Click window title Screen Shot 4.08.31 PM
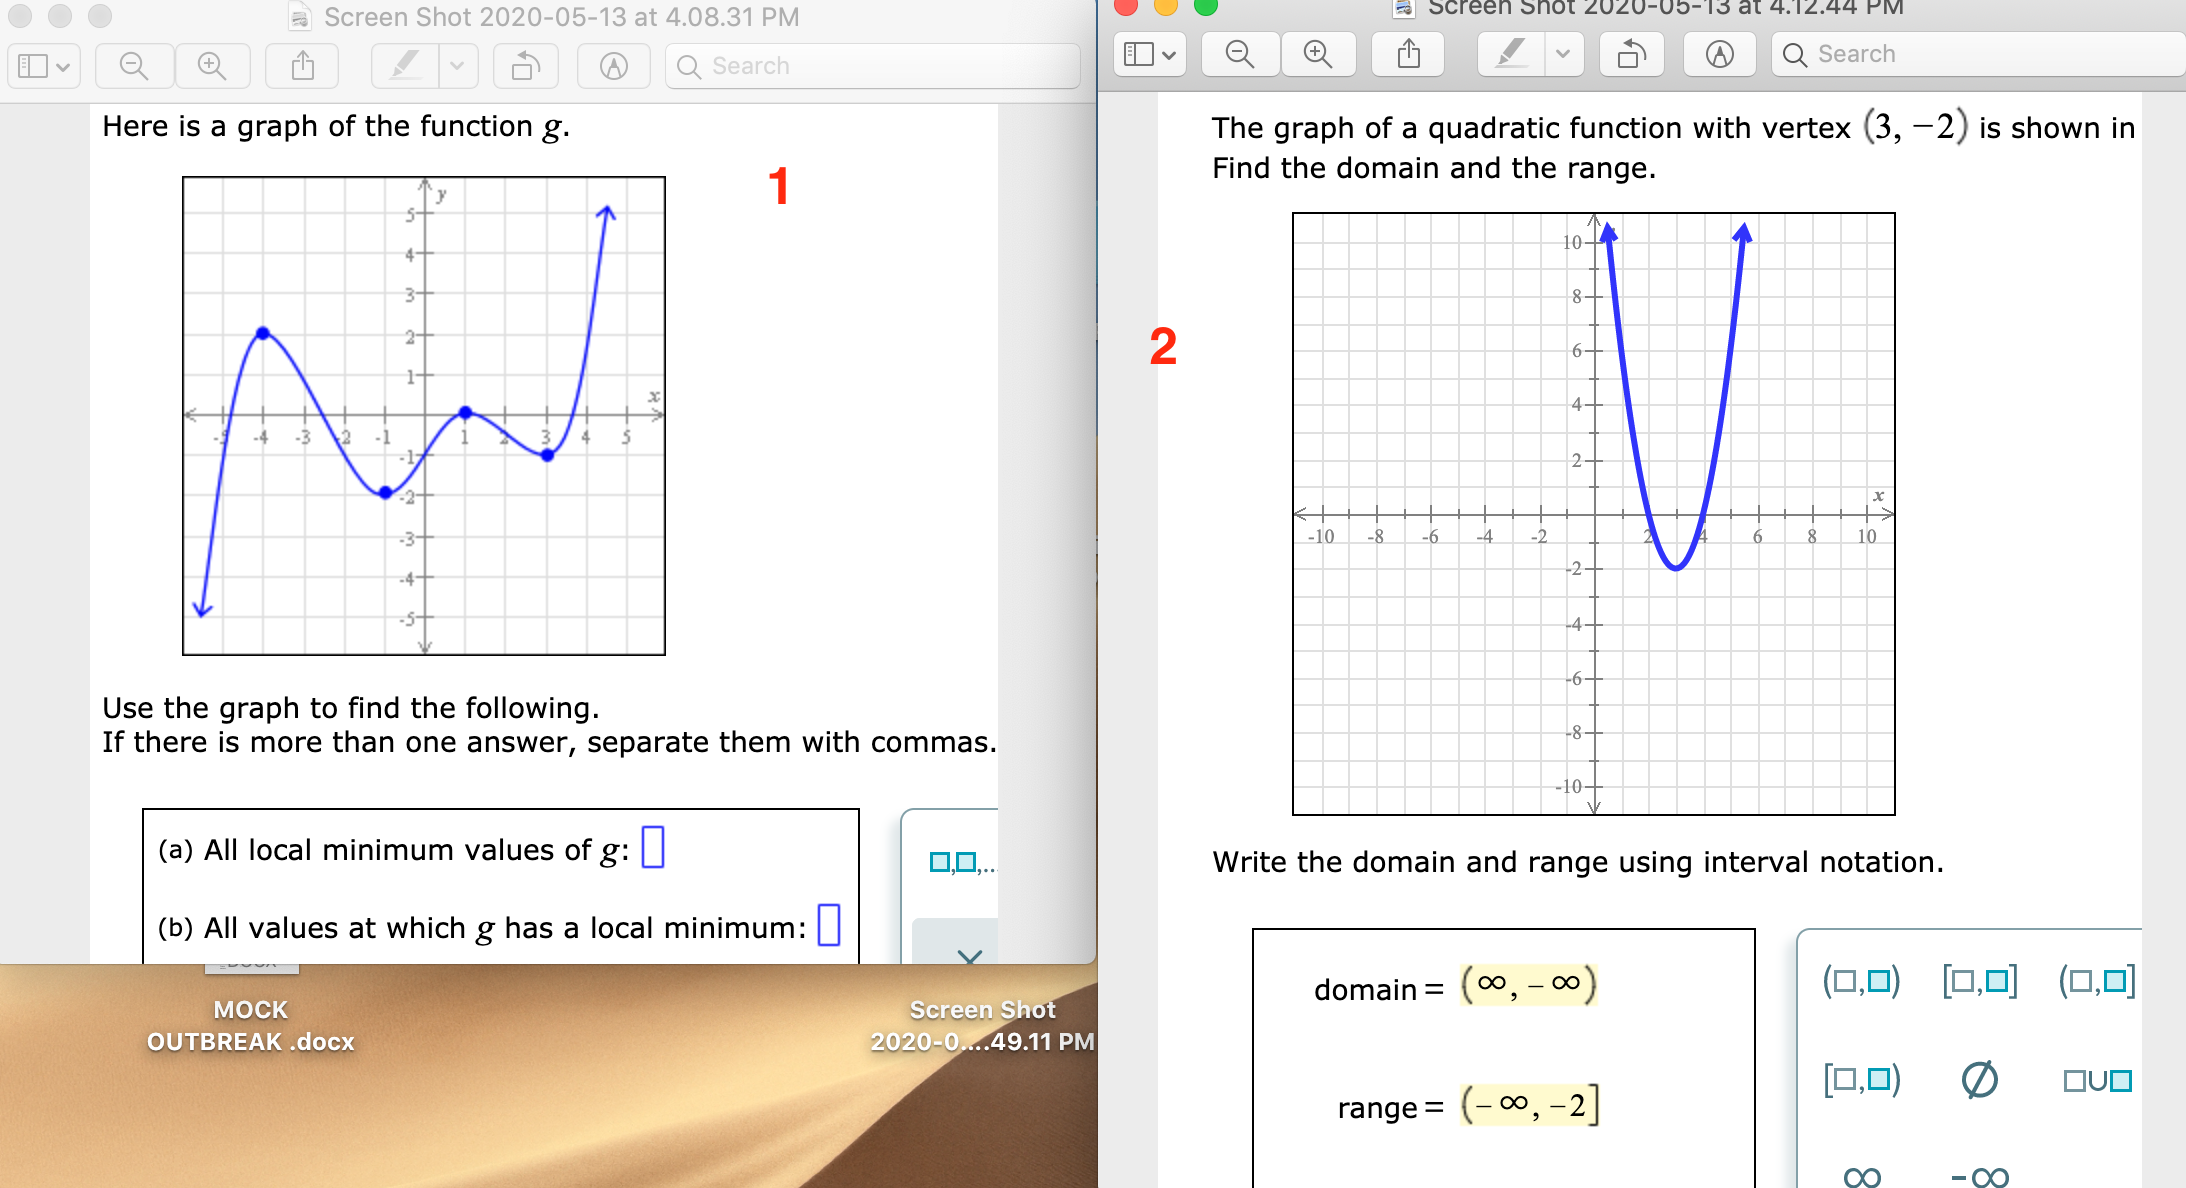Viewport: 2186px width, 1188px height. 561,17
